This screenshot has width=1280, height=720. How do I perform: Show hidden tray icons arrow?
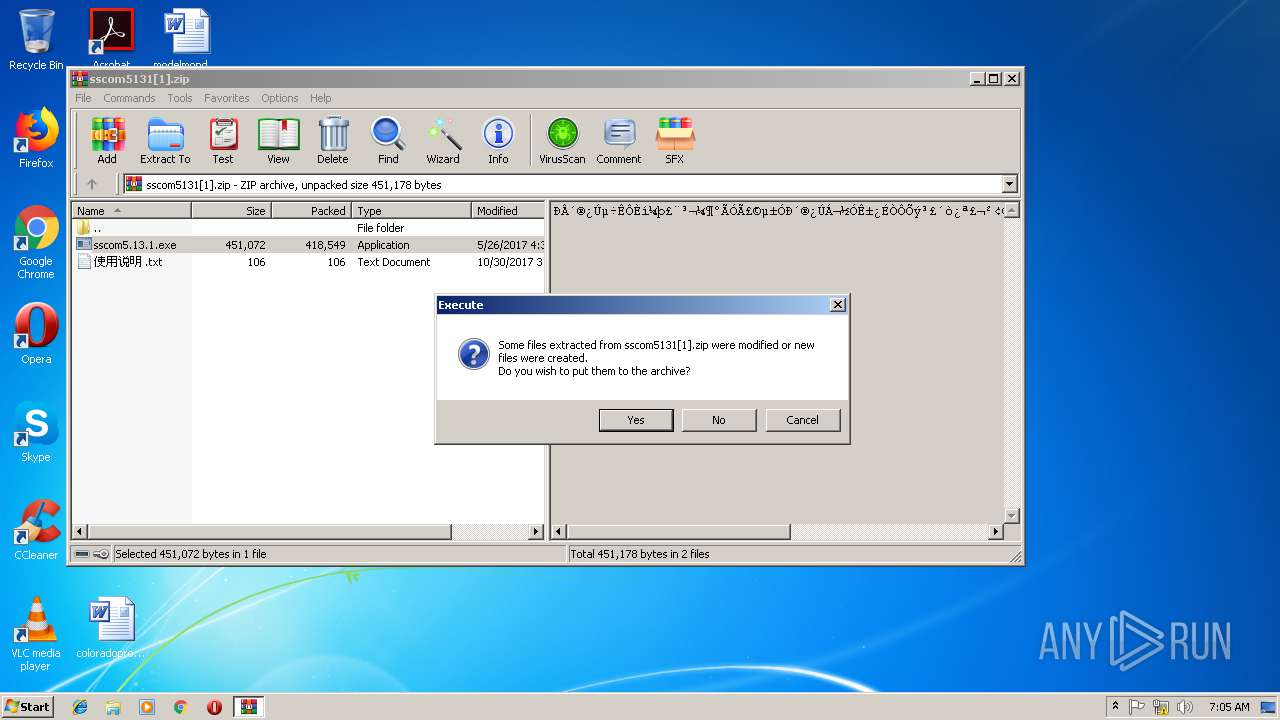click(1116, 707)
